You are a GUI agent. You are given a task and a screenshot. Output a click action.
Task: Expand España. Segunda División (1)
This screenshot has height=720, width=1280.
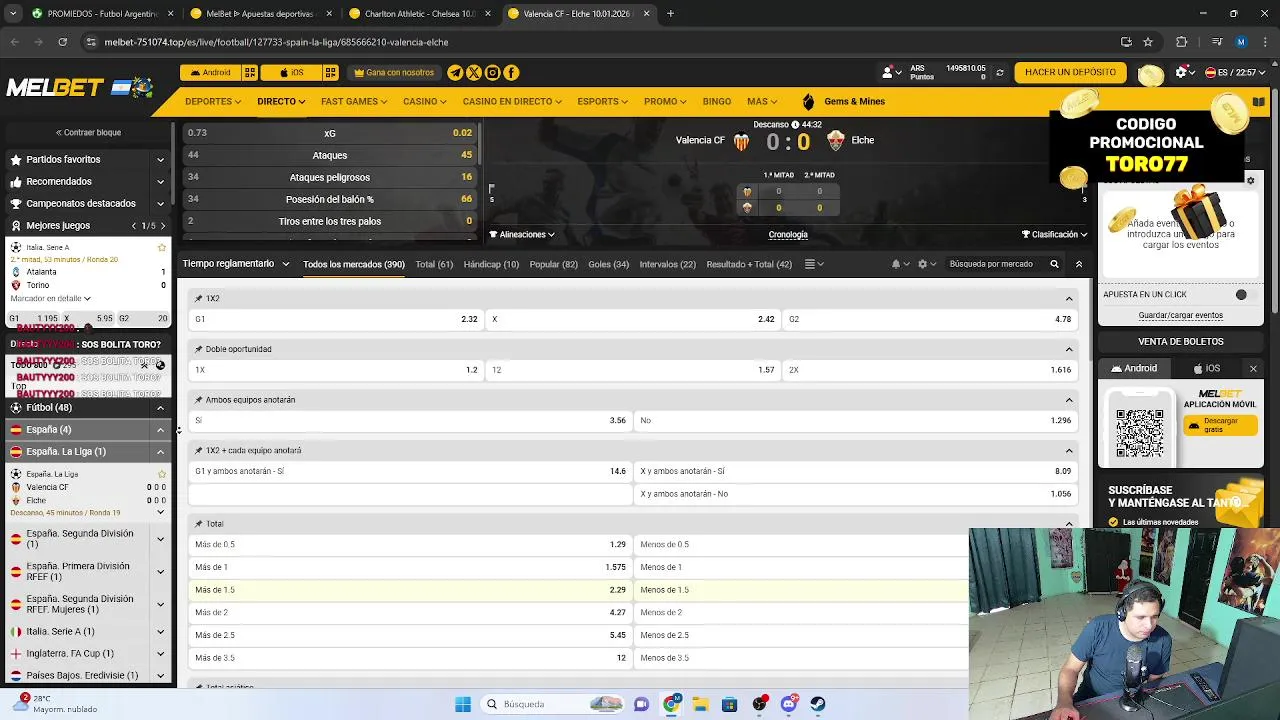click(x=160, y=539)
